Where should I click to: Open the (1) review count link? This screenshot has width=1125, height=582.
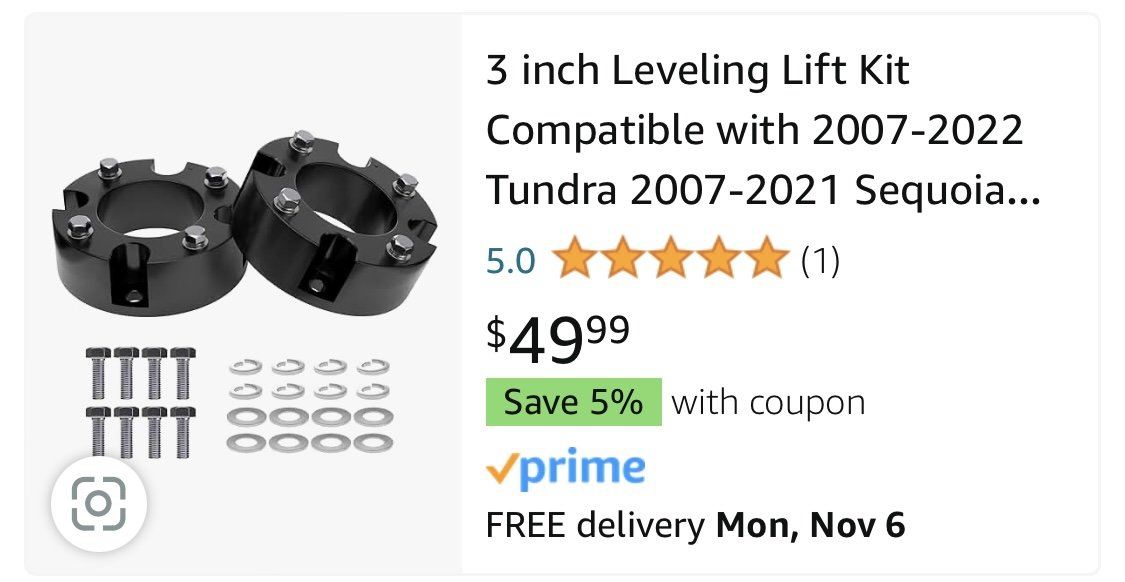tap(820, 260)
